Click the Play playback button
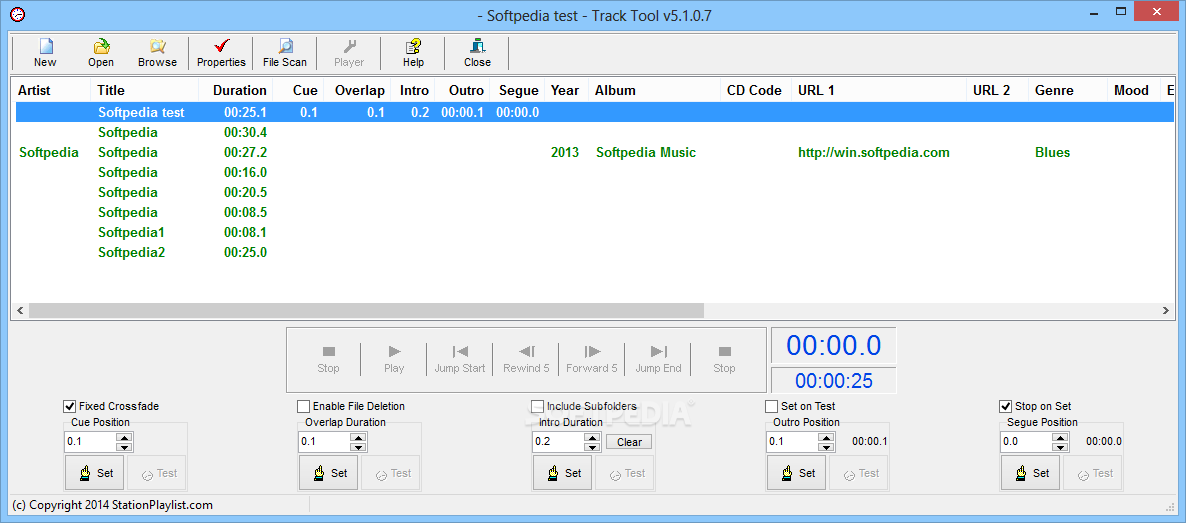Viewport: 1186px width, 523px height. click(394, 360)
